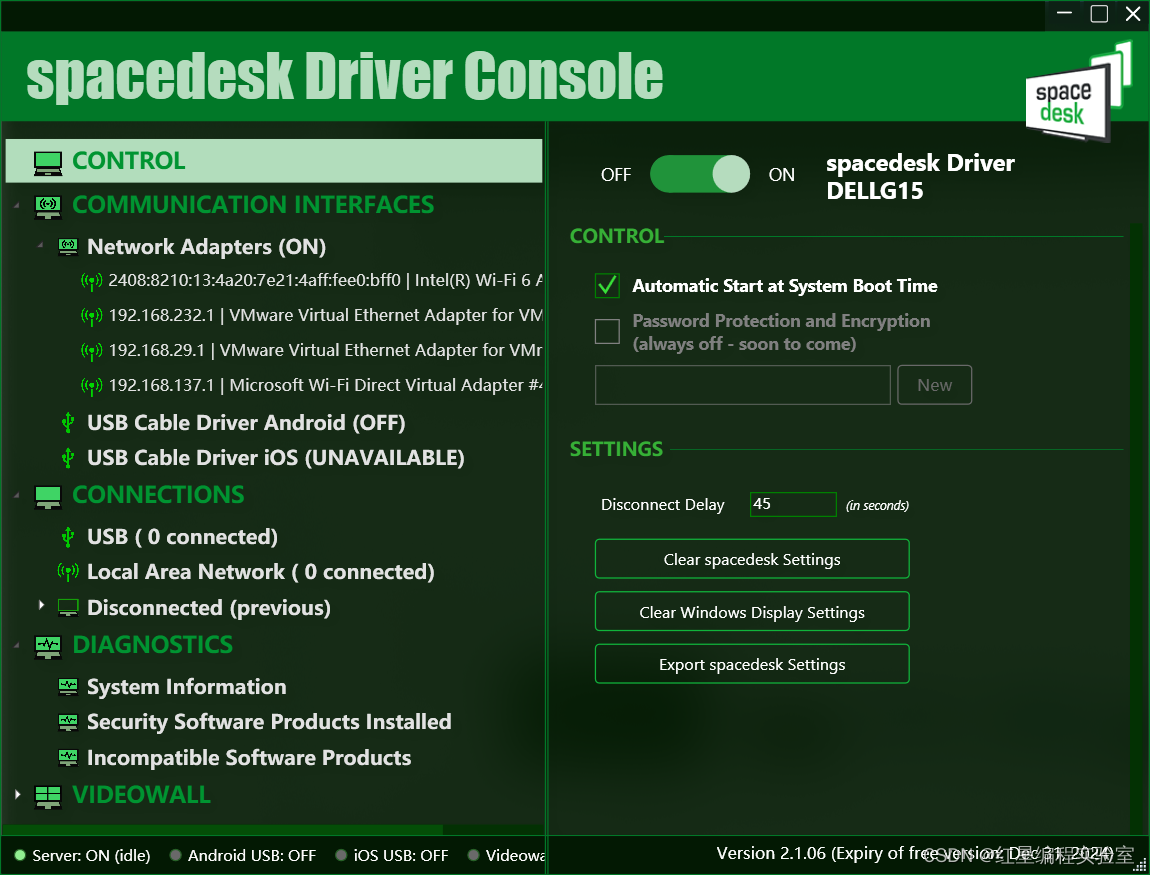The width and height of the screenshot is (1150, 875).
Task: Click the Incompatible Software Products icon
Action: (68, 758)
